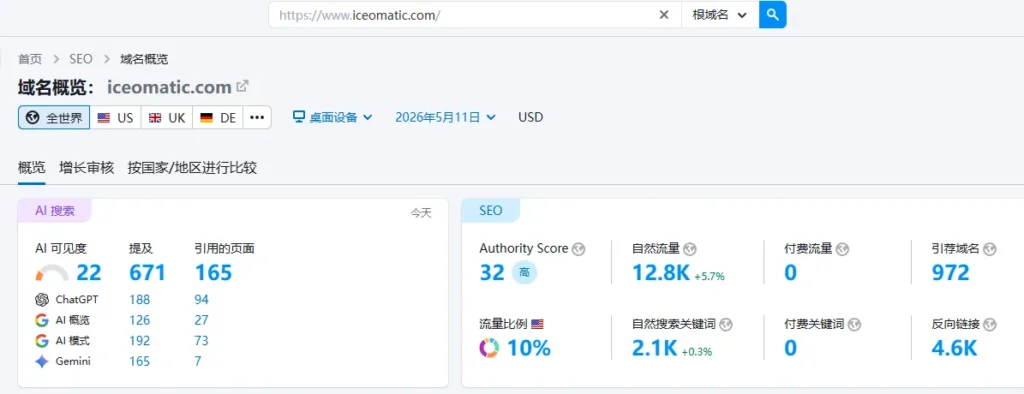Screen dimensions: 1024x394
Task: Open 付费流量 value 0
Action: click(791, 272)
